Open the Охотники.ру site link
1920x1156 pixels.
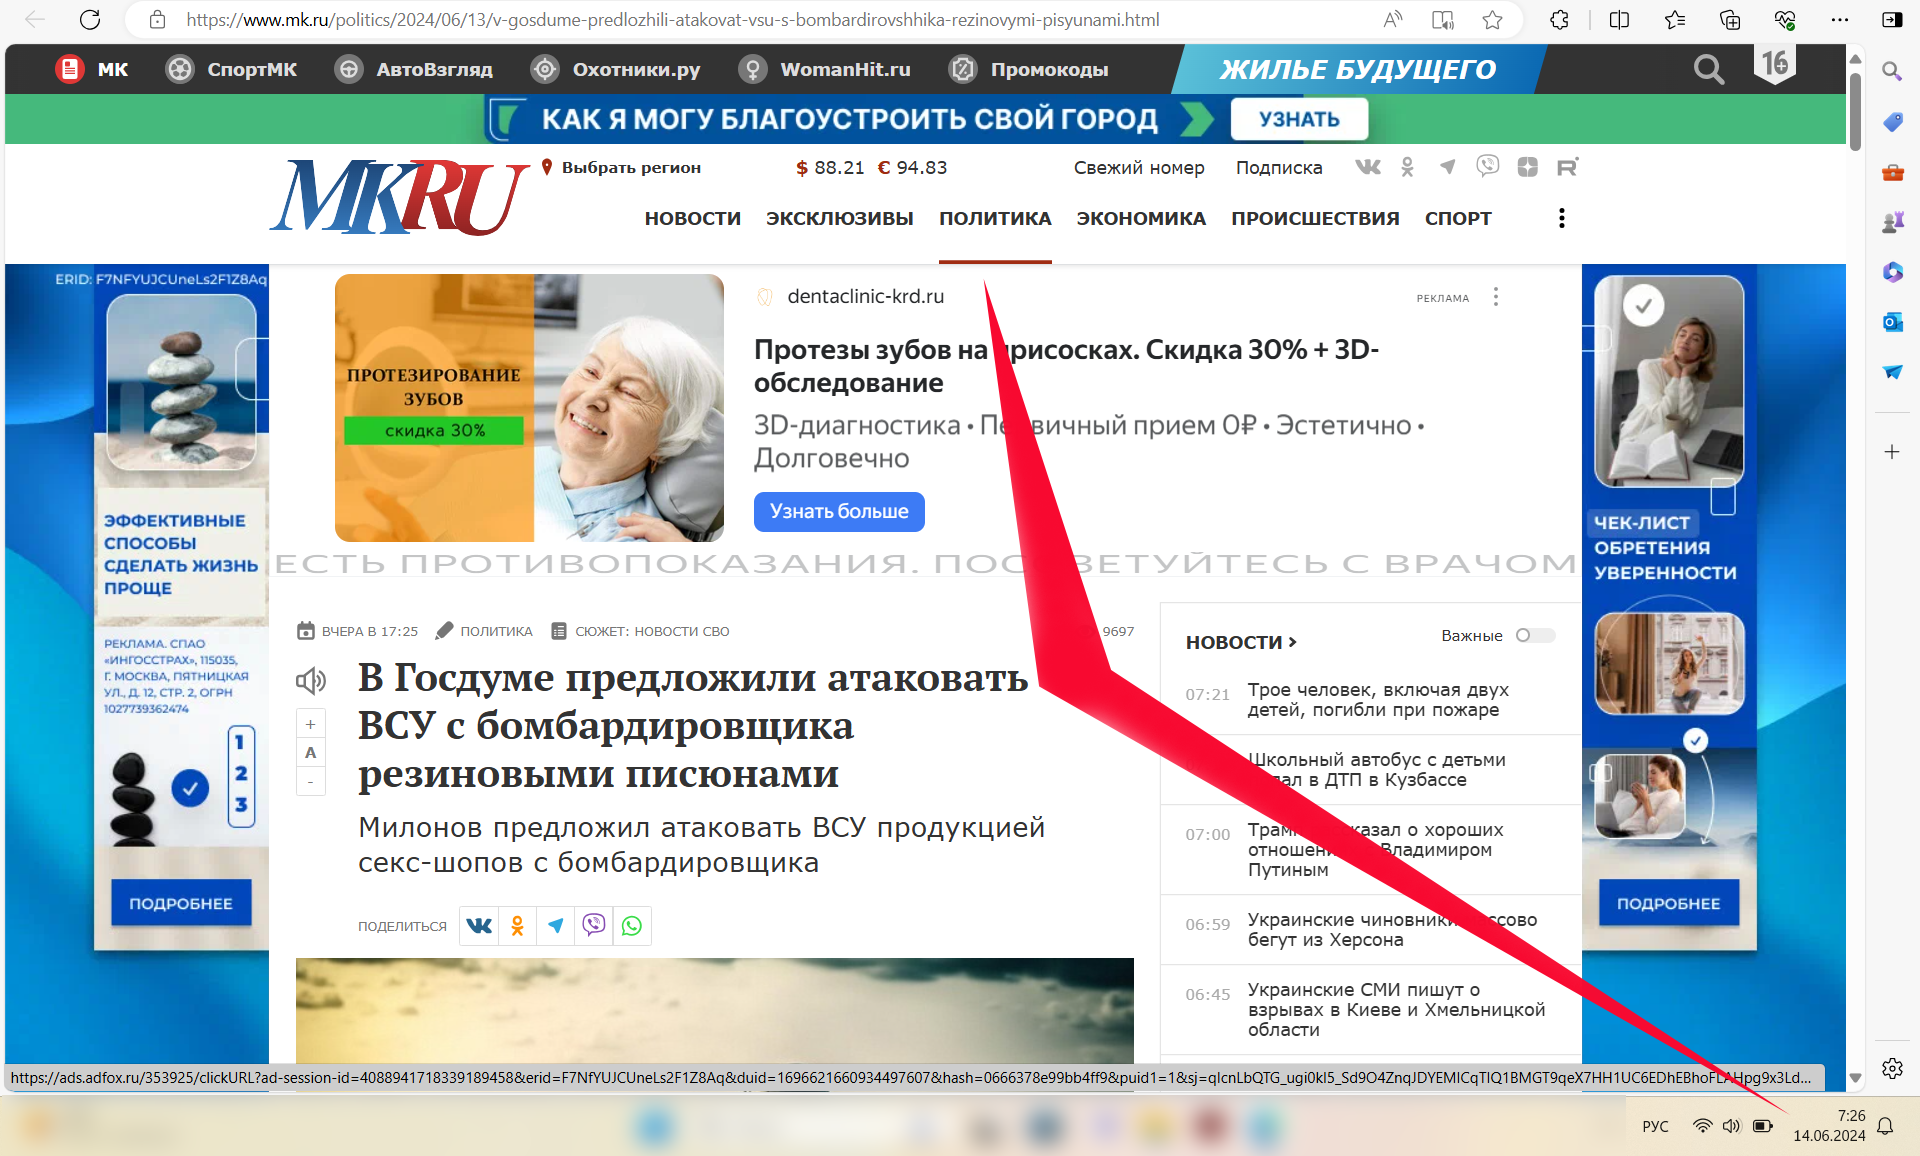pyautogui.click(x=616, y=69)
